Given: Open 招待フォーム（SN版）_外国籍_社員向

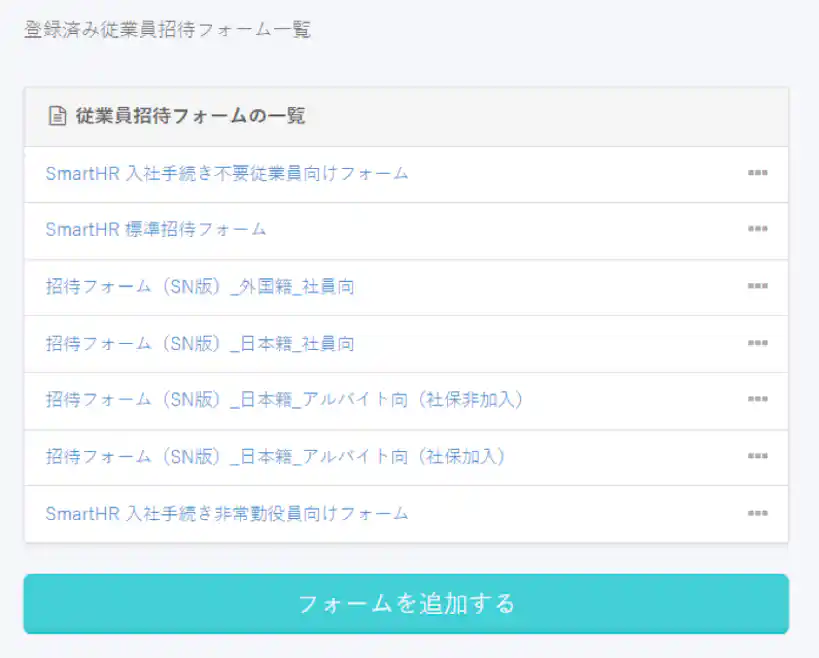Looking at the screenshot, I should coord(200,287).
